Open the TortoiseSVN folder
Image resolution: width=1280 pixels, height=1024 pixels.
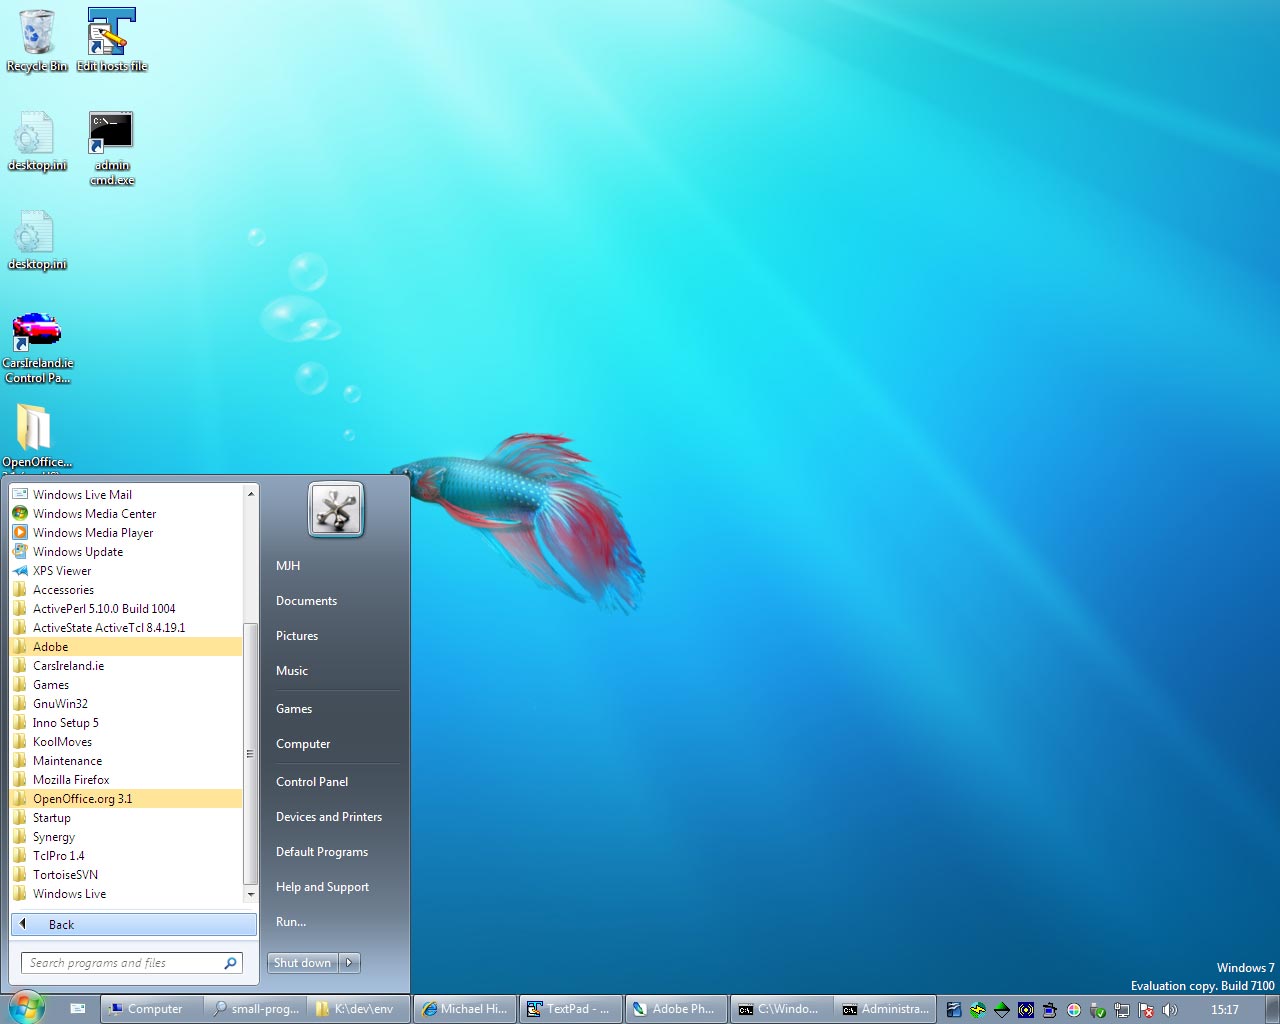pyautogui.click(x=126, y=874)
